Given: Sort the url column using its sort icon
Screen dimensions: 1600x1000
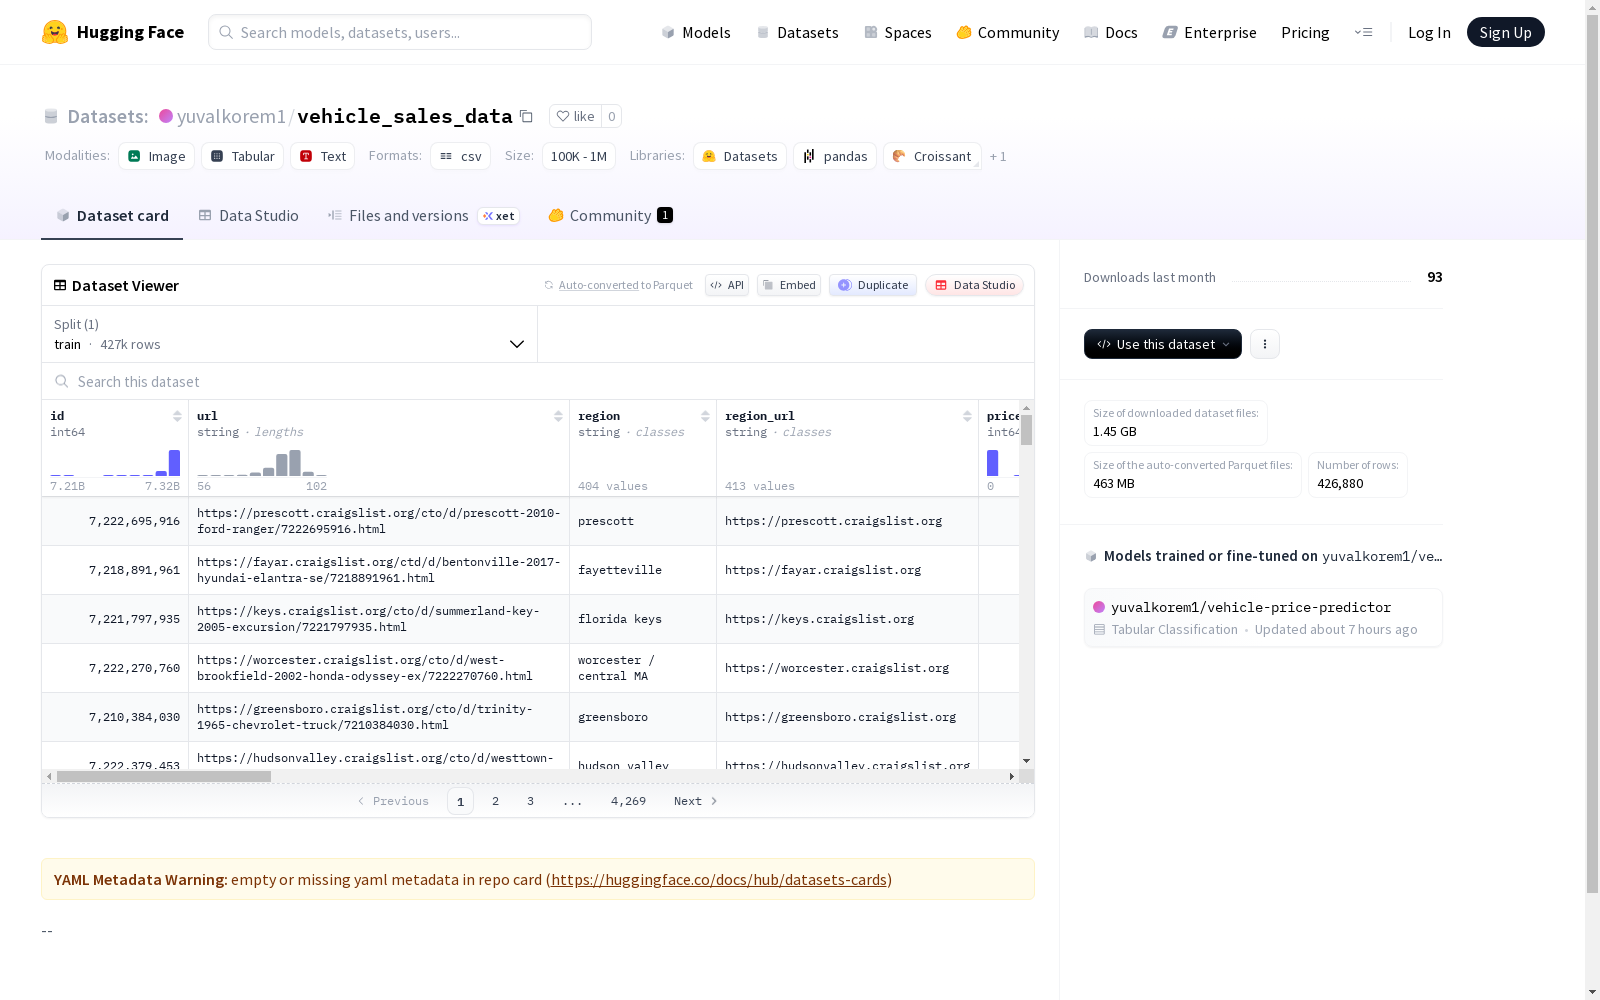Looking at the screenshot, I should [x=558, y=416].
